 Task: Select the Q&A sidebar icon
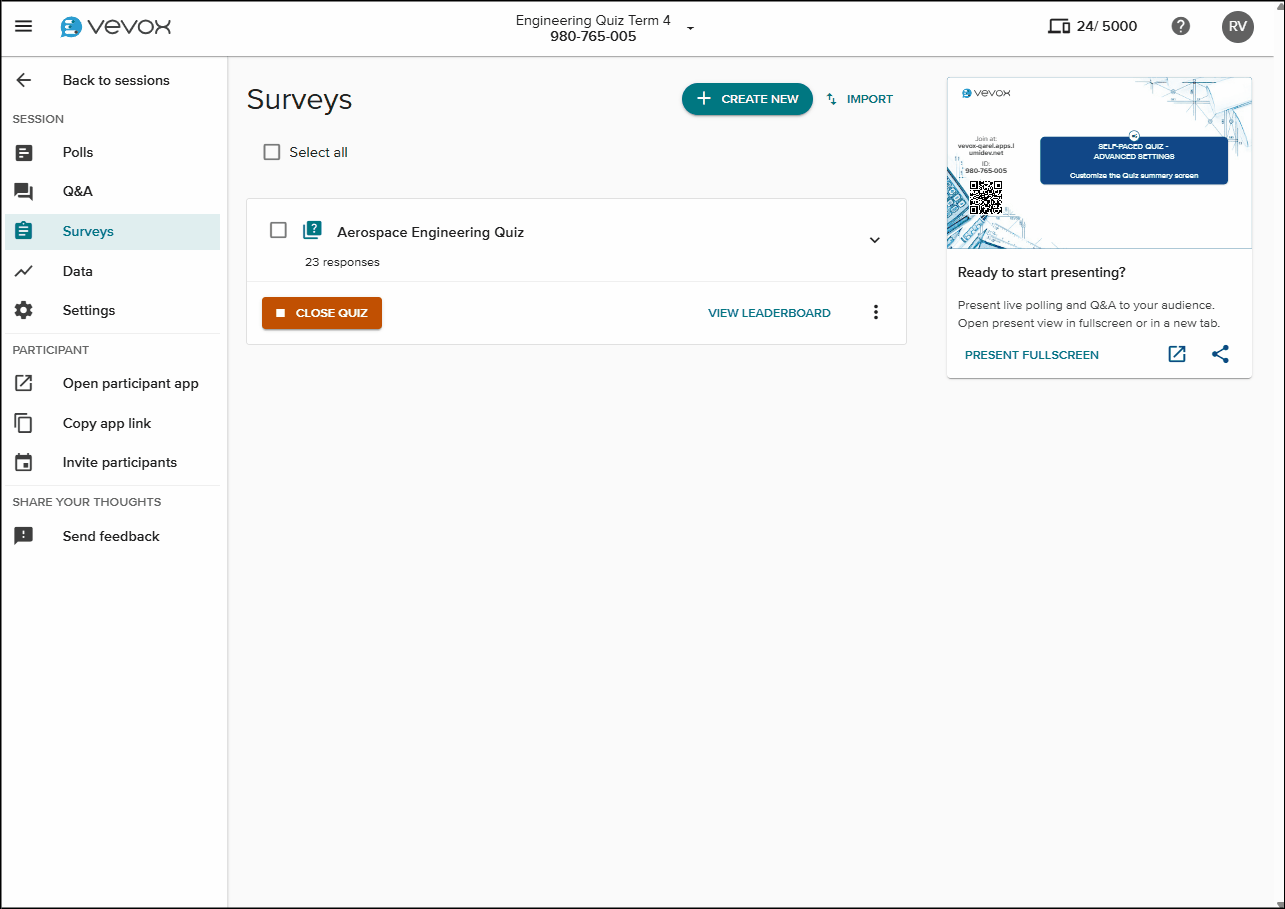pos(24,191)
